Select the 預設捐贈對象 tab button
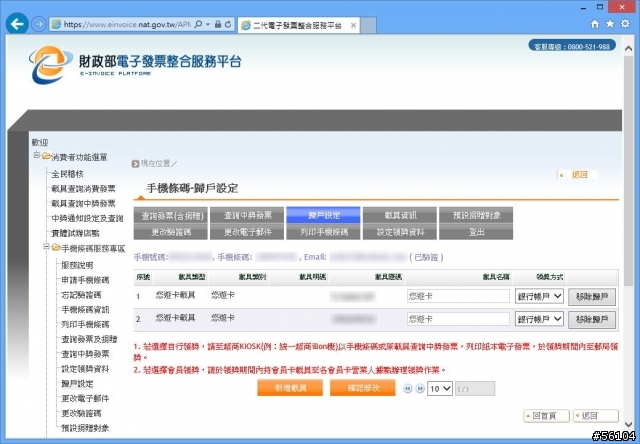The width and height of the screenshot is (640, 444). (476, 215)
